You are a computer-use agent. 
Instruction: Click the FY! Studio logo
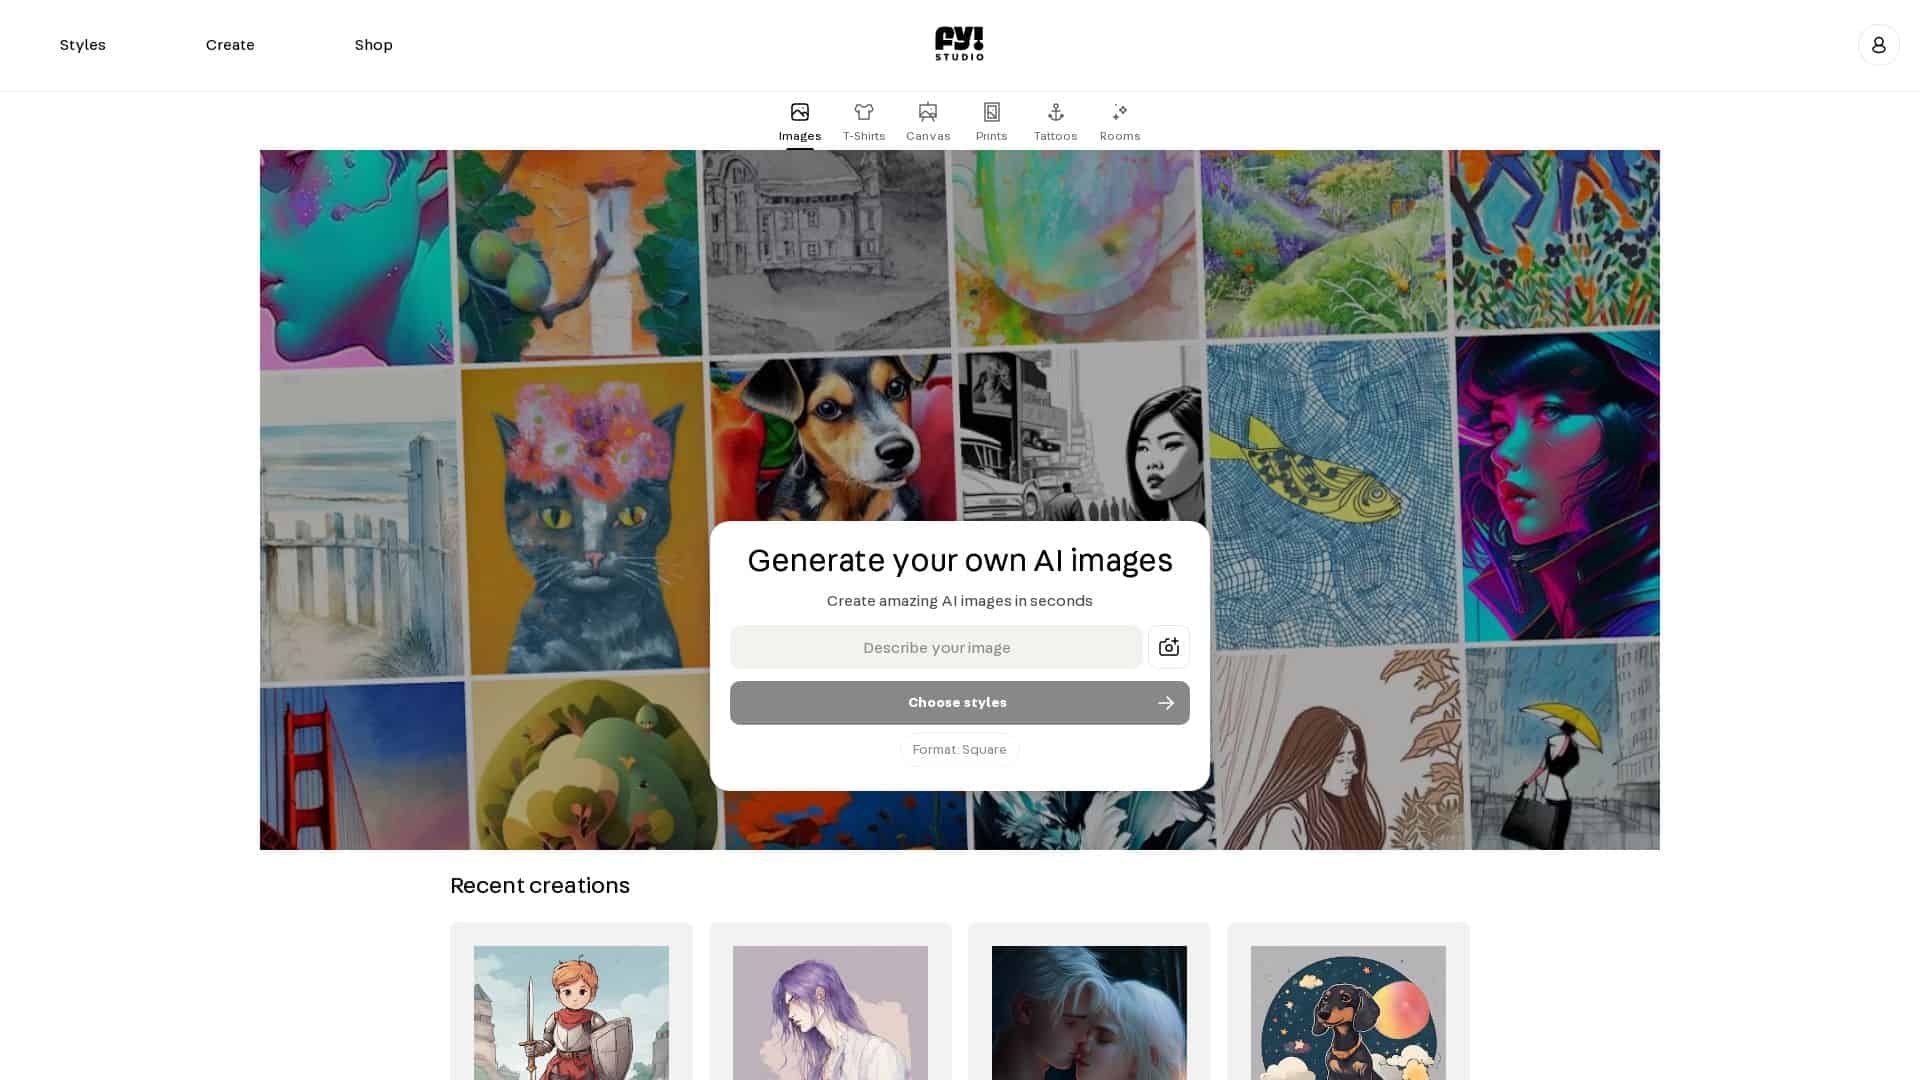pos(959,44)
